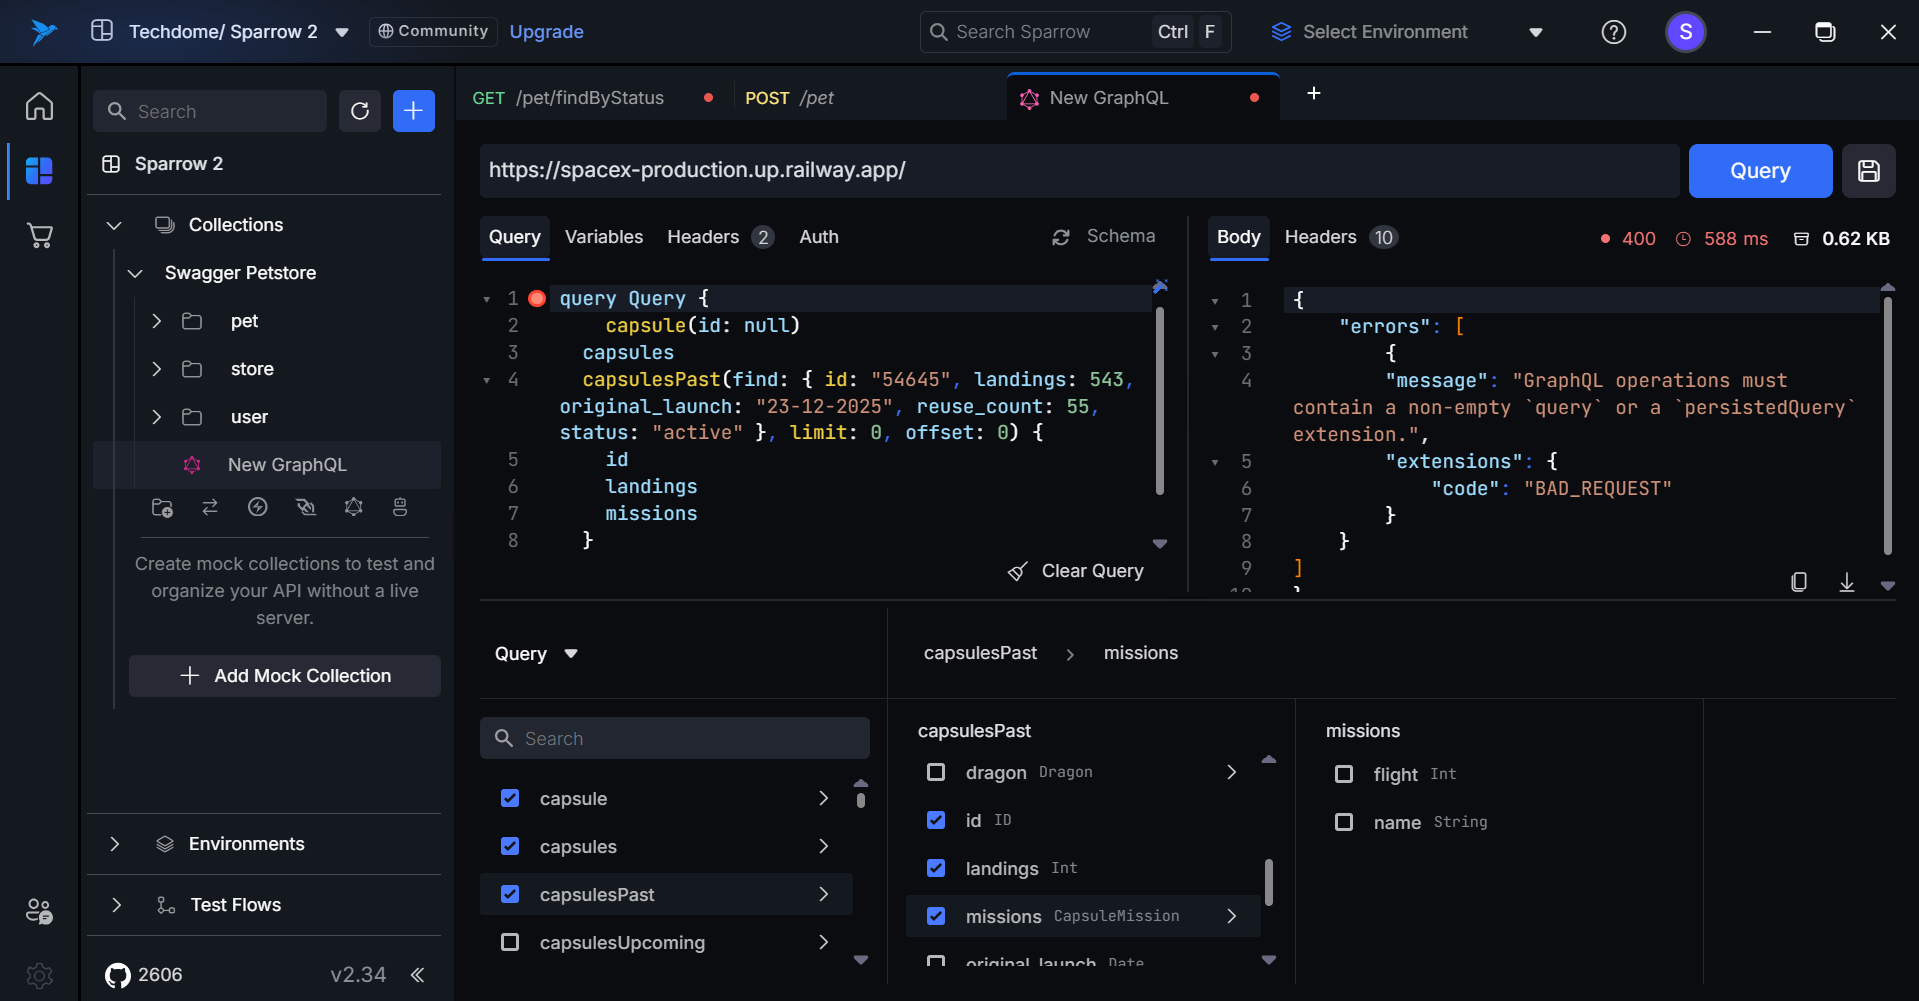Download the response using the download icon
The image size is (1919, 1001).
pyautogui.click(x=1846, y=581)
